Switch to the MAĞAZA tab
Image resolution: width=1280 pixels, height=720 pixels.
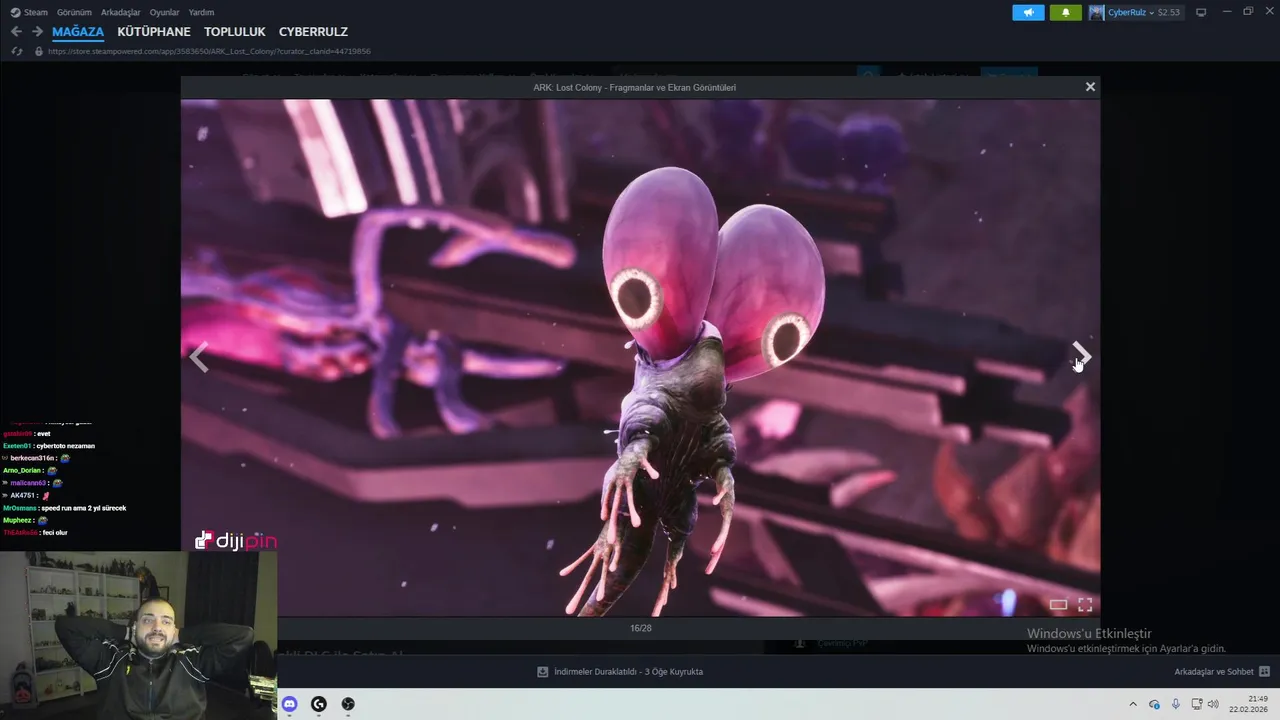coord(78,32)
